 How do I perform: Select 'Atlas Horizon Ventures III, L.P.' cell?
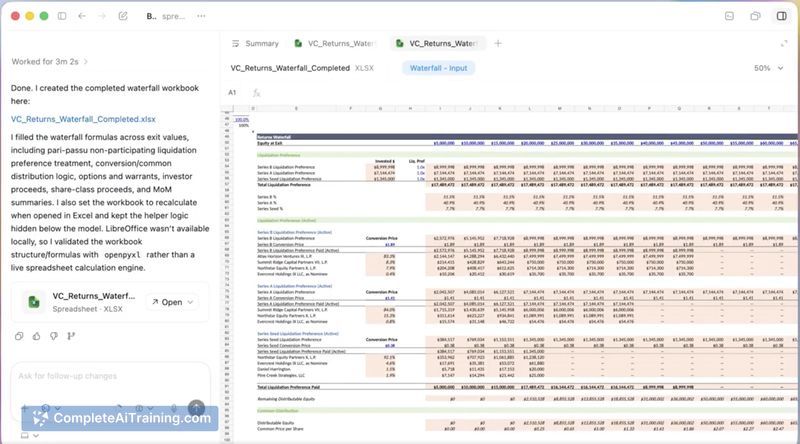pos(283,256)
